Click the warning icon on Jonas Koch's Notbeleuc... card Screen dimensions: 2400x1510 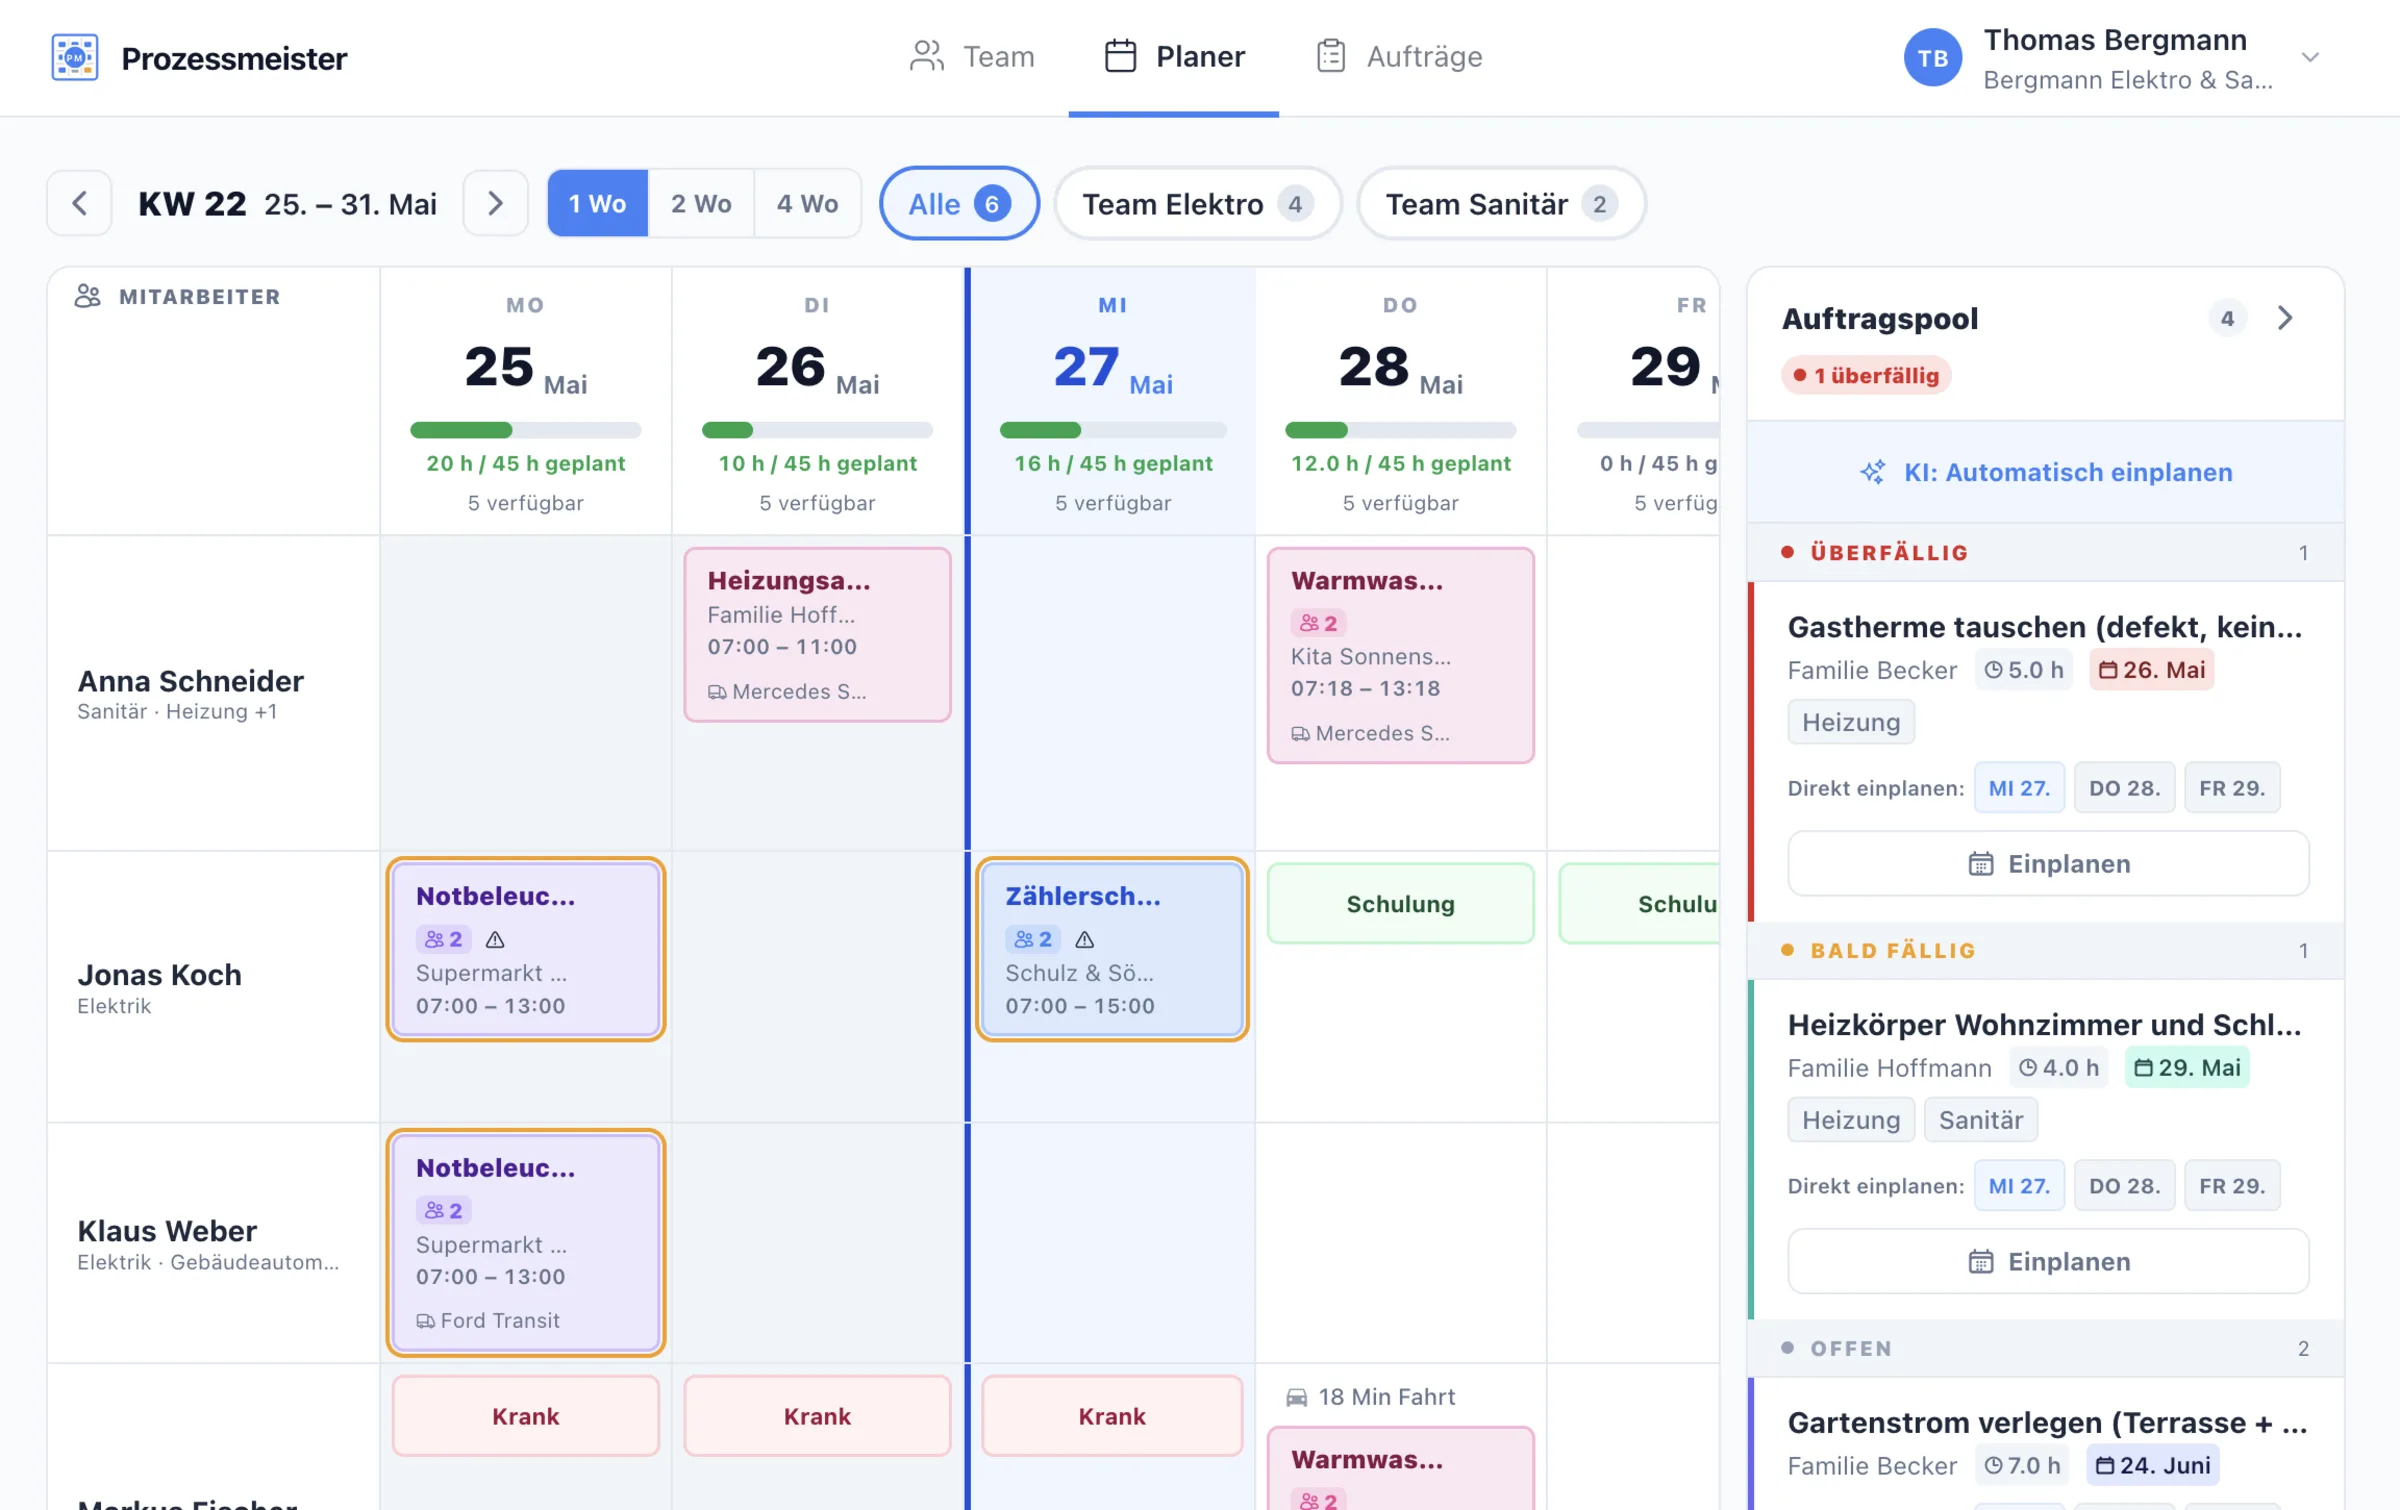point(495,939)
